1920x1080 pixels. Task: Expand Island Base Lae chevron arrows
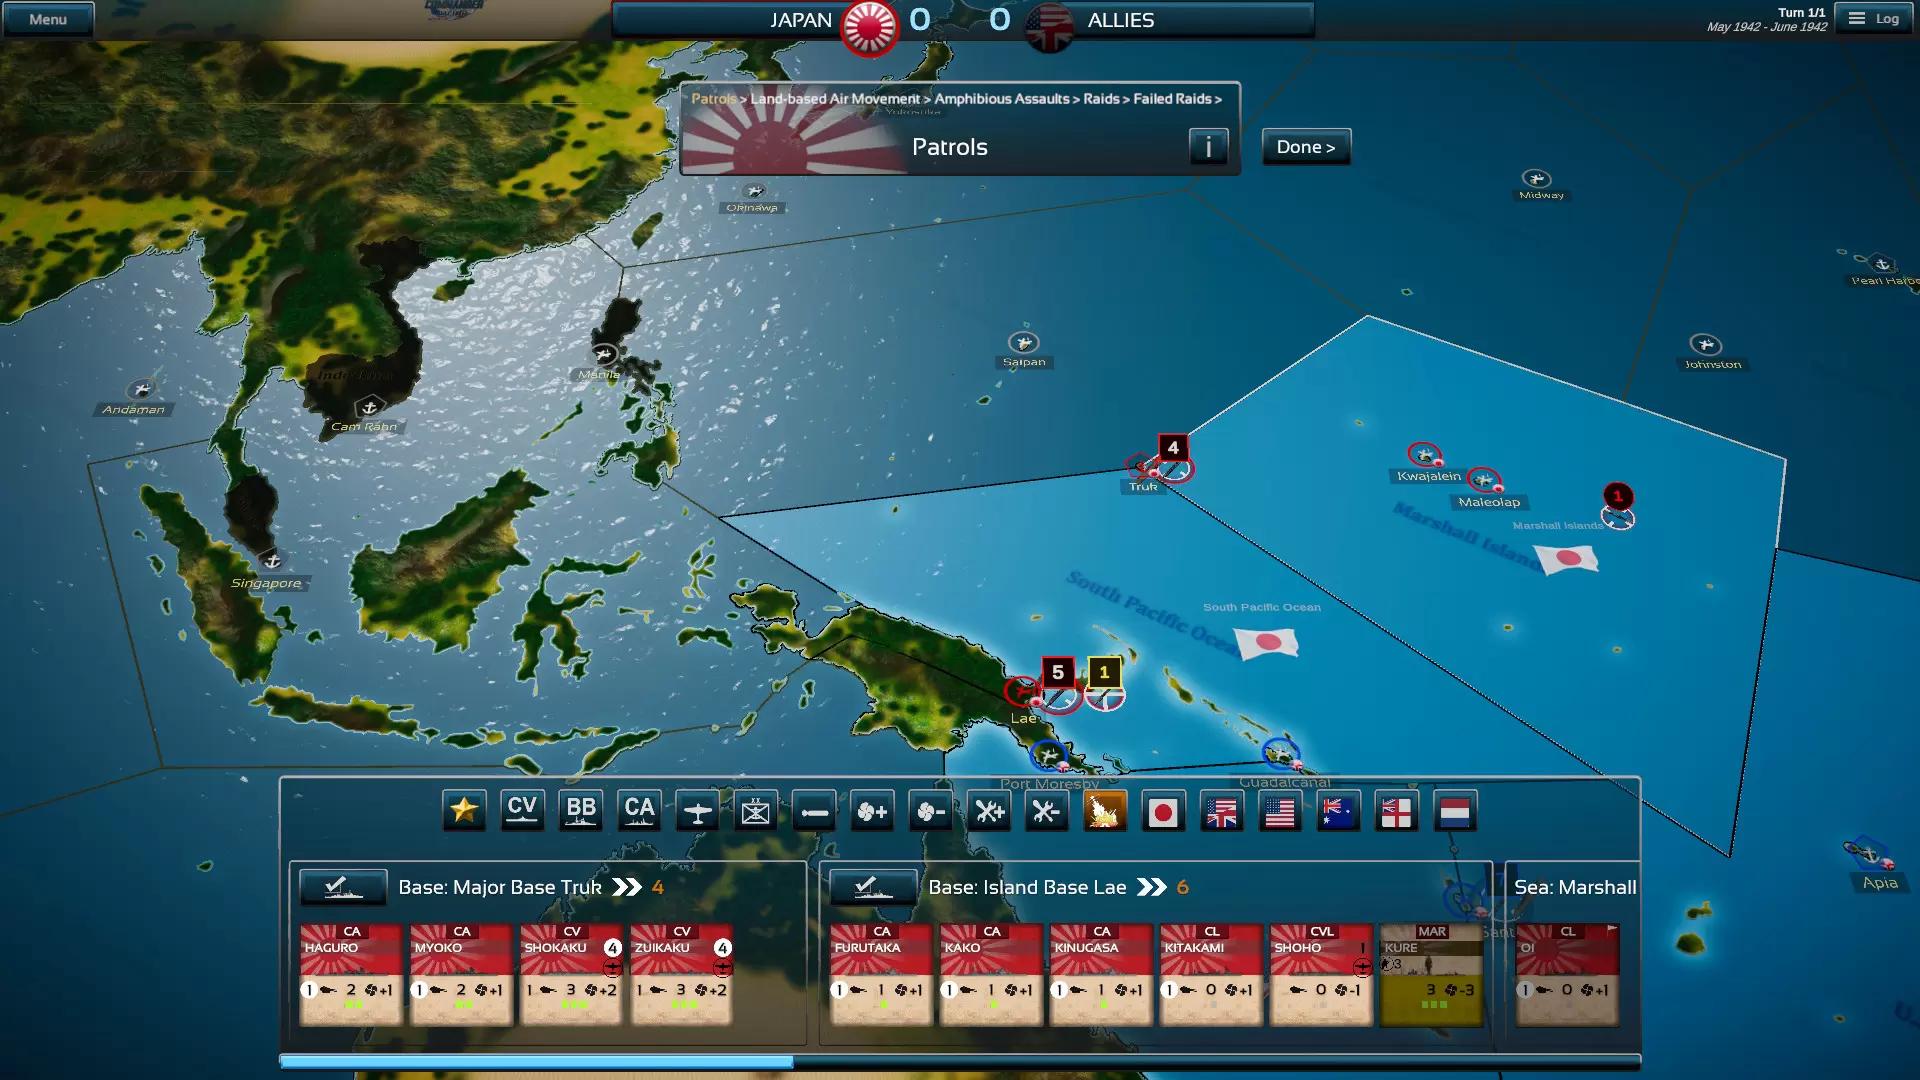1152,887
